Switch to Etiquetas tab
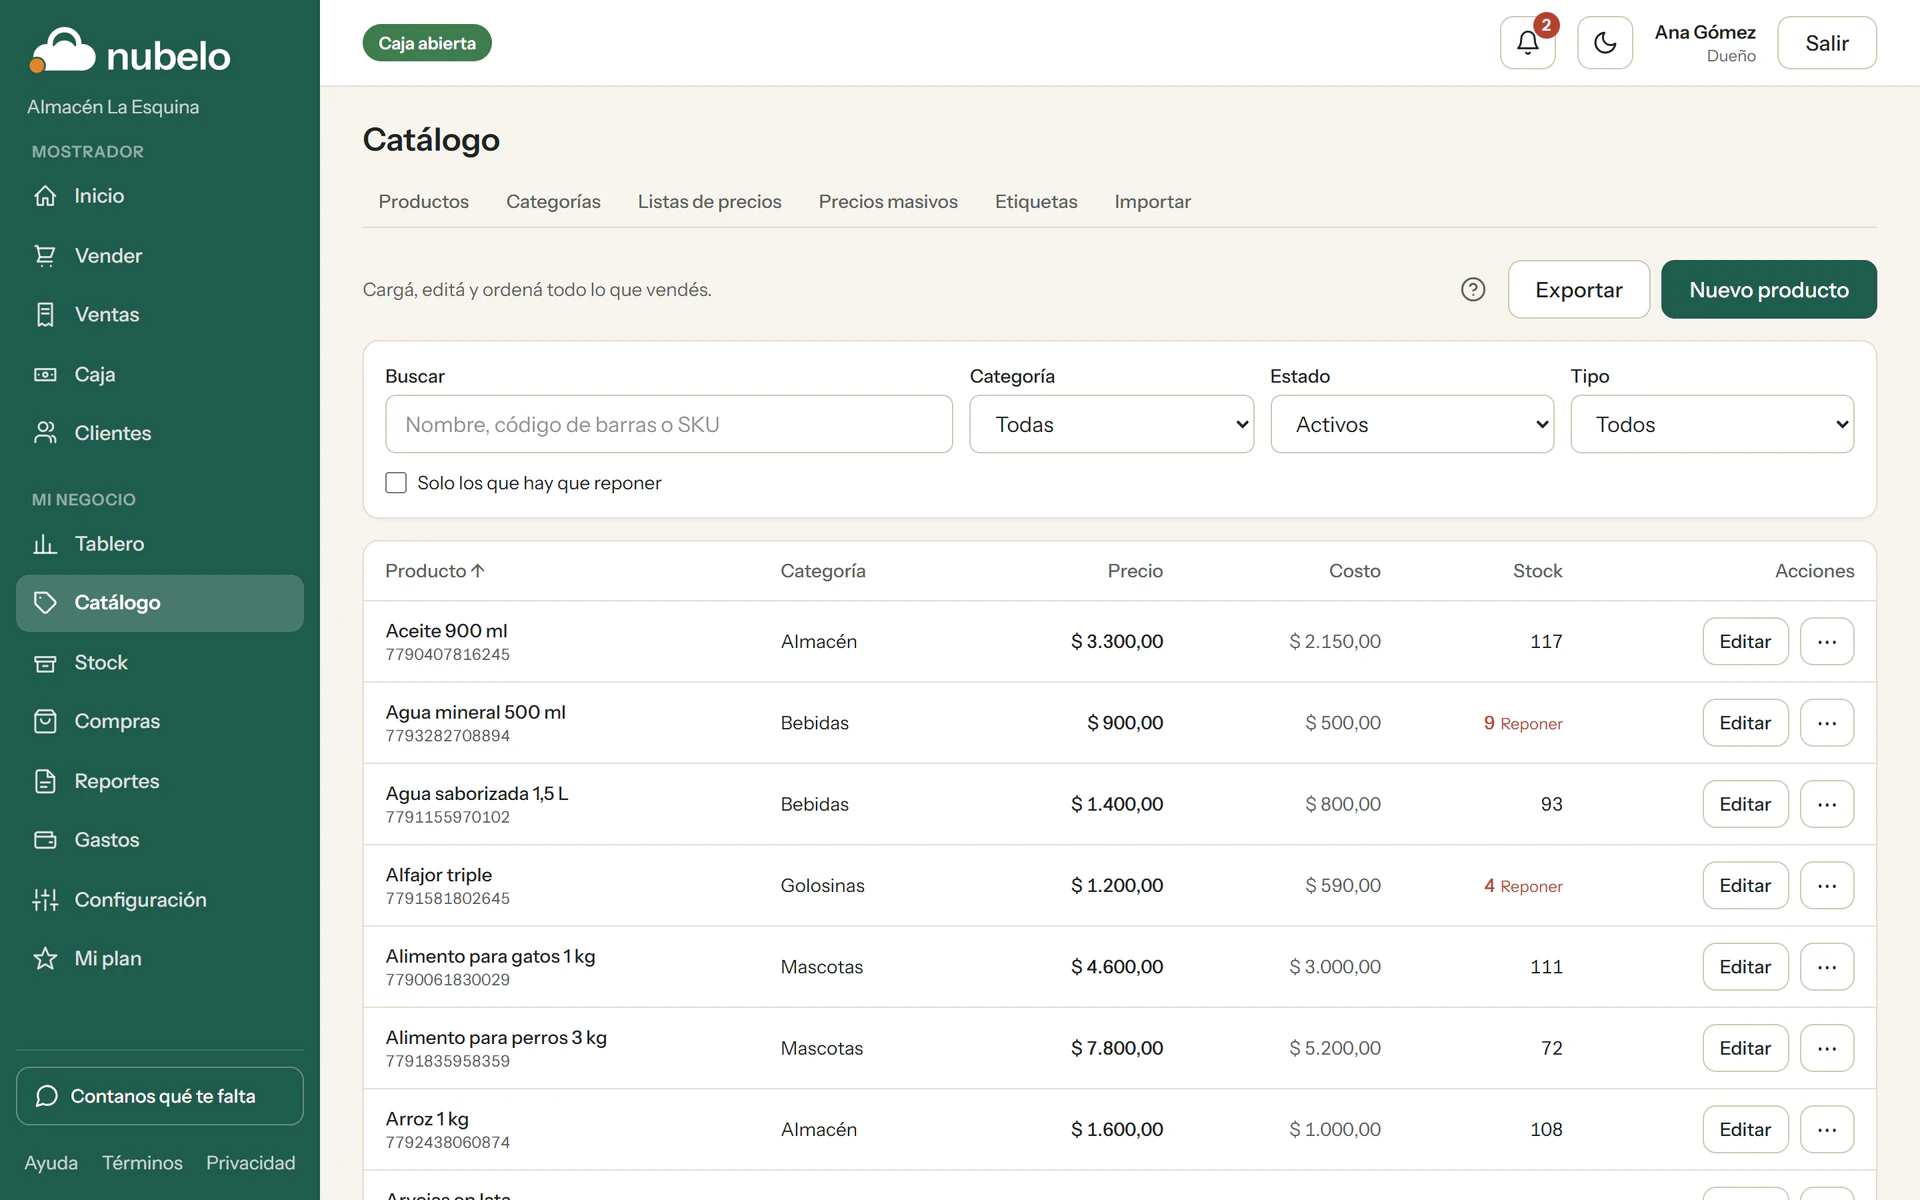Image resolution: width=1920 pixels, height=1200 pixels. [1036, 202]
